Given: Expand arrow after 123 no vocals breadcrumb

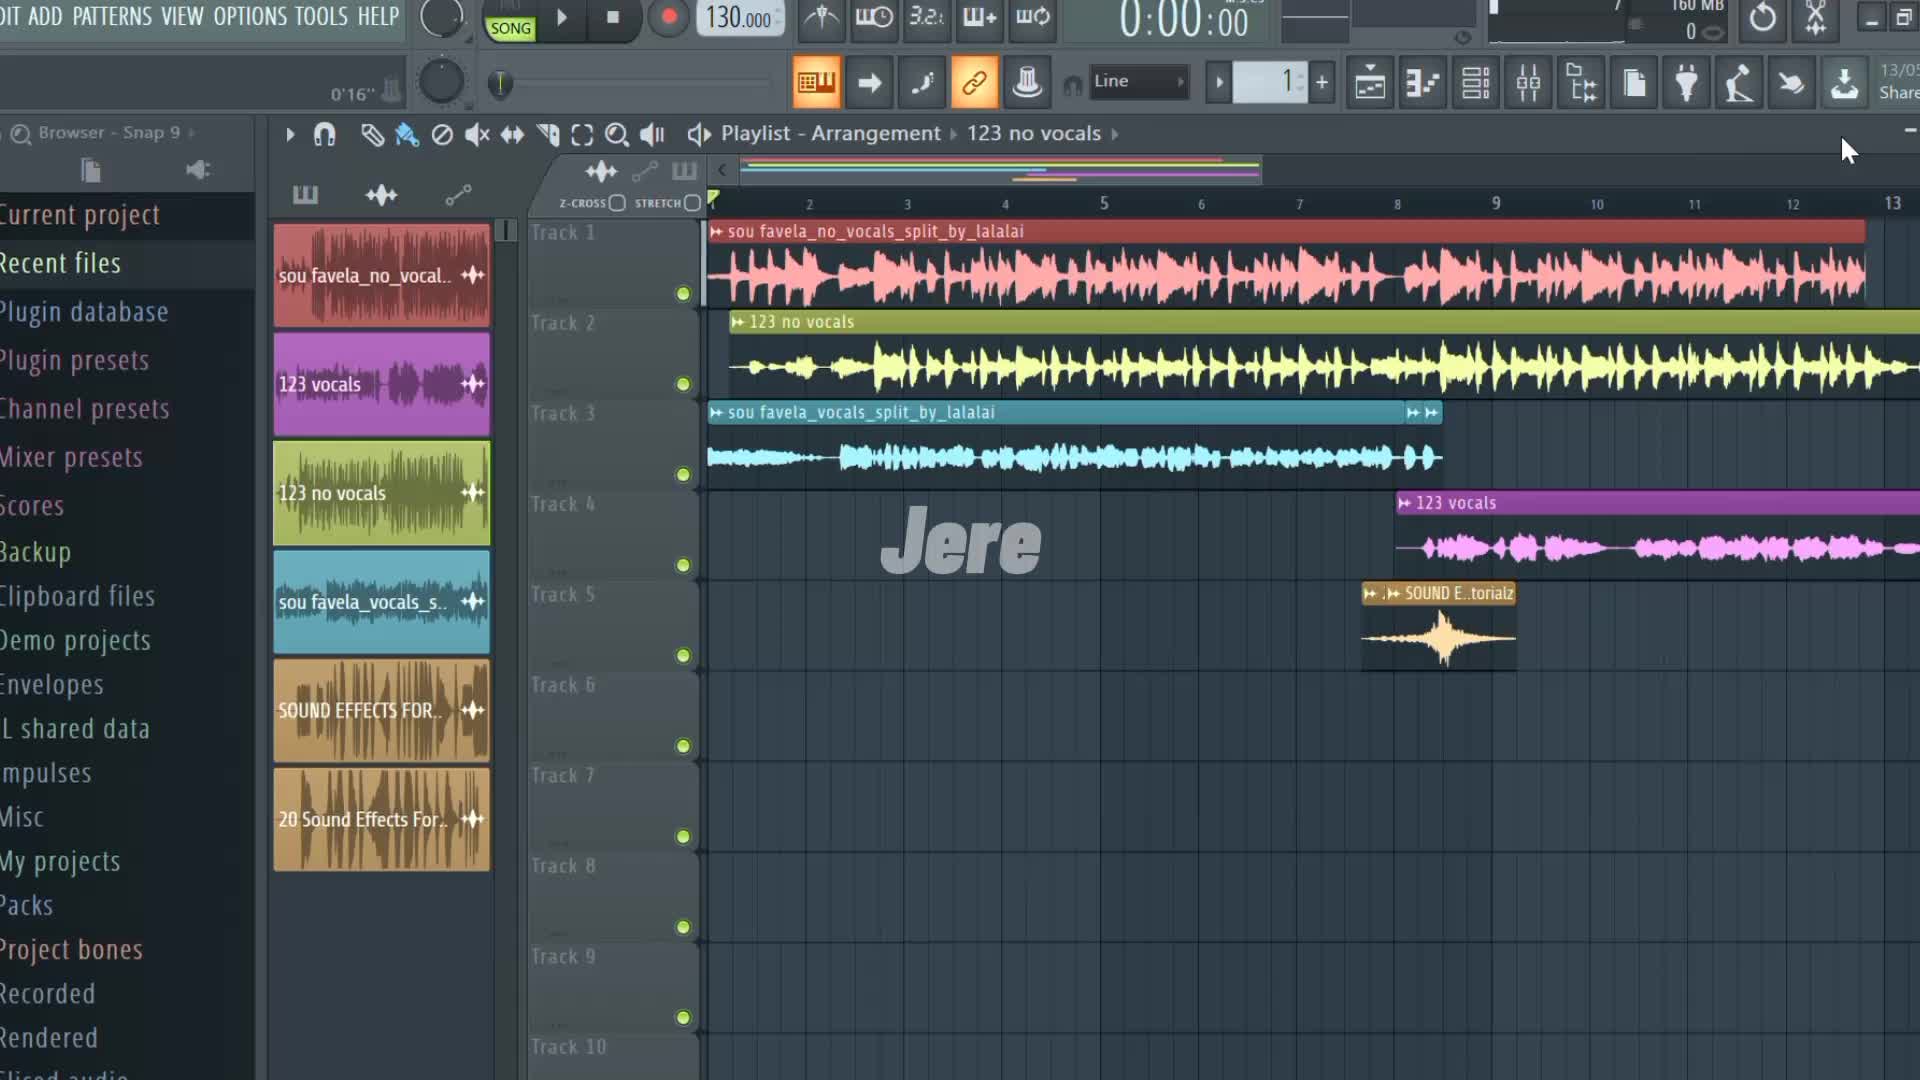Looking at the screenshot, I should [x=1114, y=134].
